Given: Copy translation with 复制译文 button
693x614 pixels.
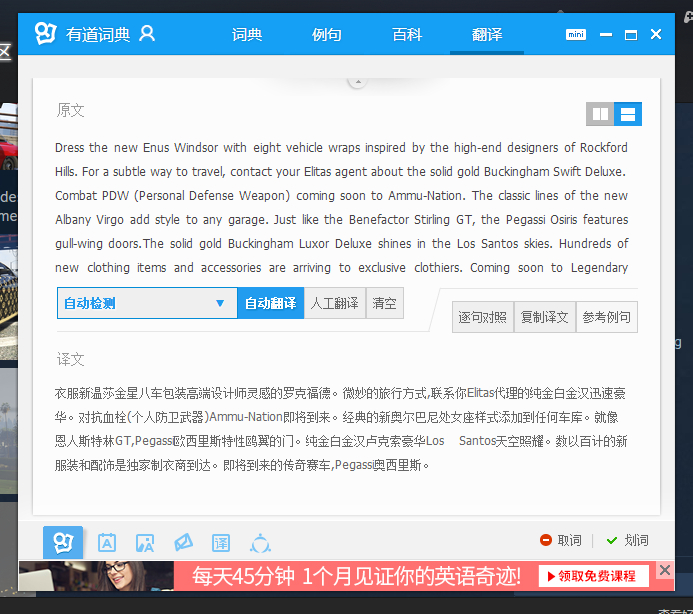Looking at the screenshot, I should (544, 317).
